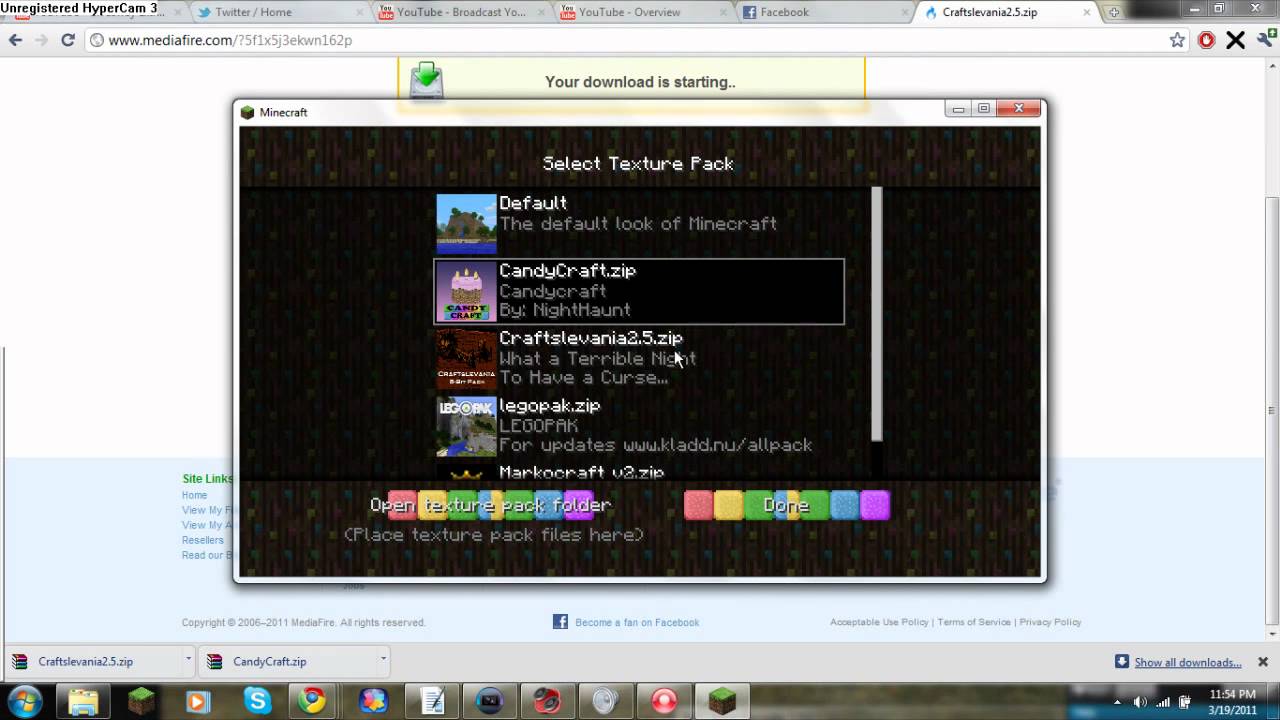
Task: Show all downloads link
Action: pyautogui.click(x=1187, y=662)
